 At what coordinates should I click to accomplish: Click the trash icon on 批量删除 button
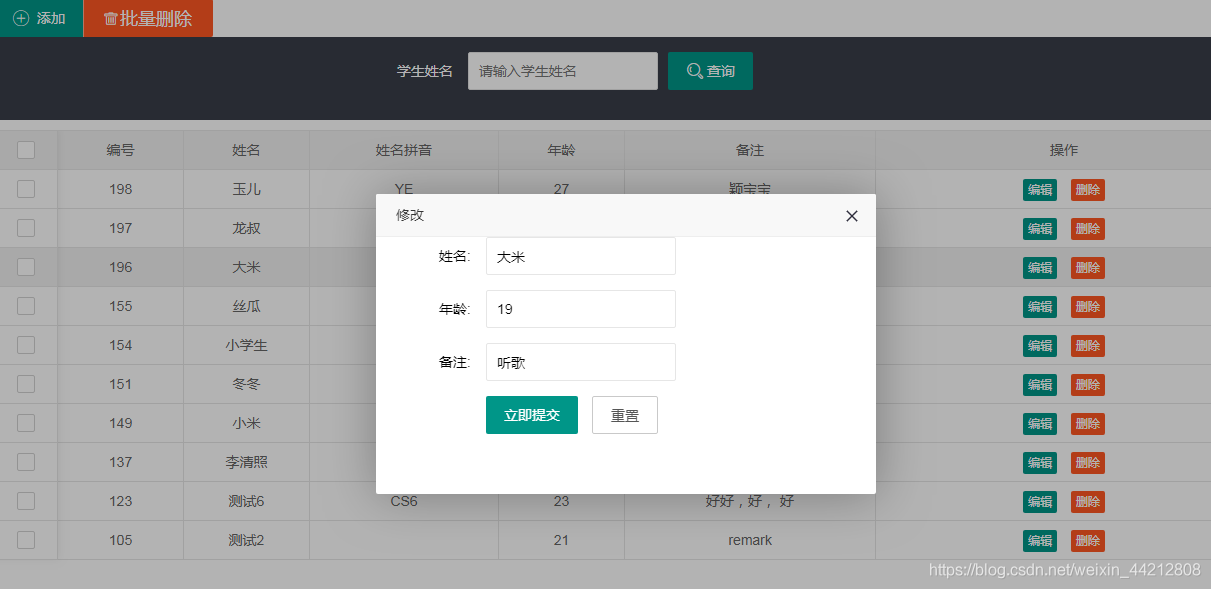111,18
